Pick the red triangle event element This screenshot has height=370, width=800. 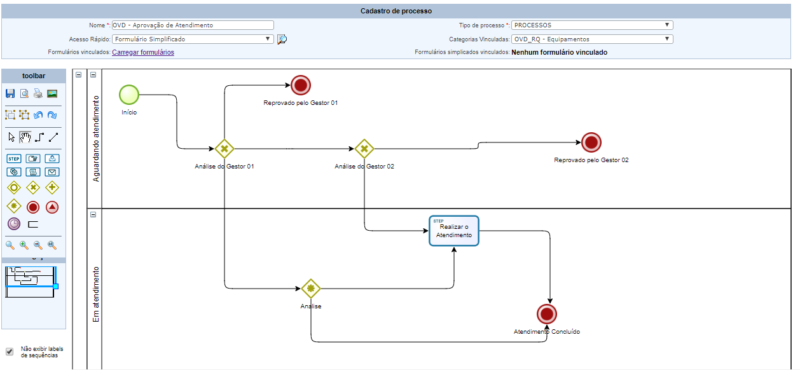click(52, 207)
